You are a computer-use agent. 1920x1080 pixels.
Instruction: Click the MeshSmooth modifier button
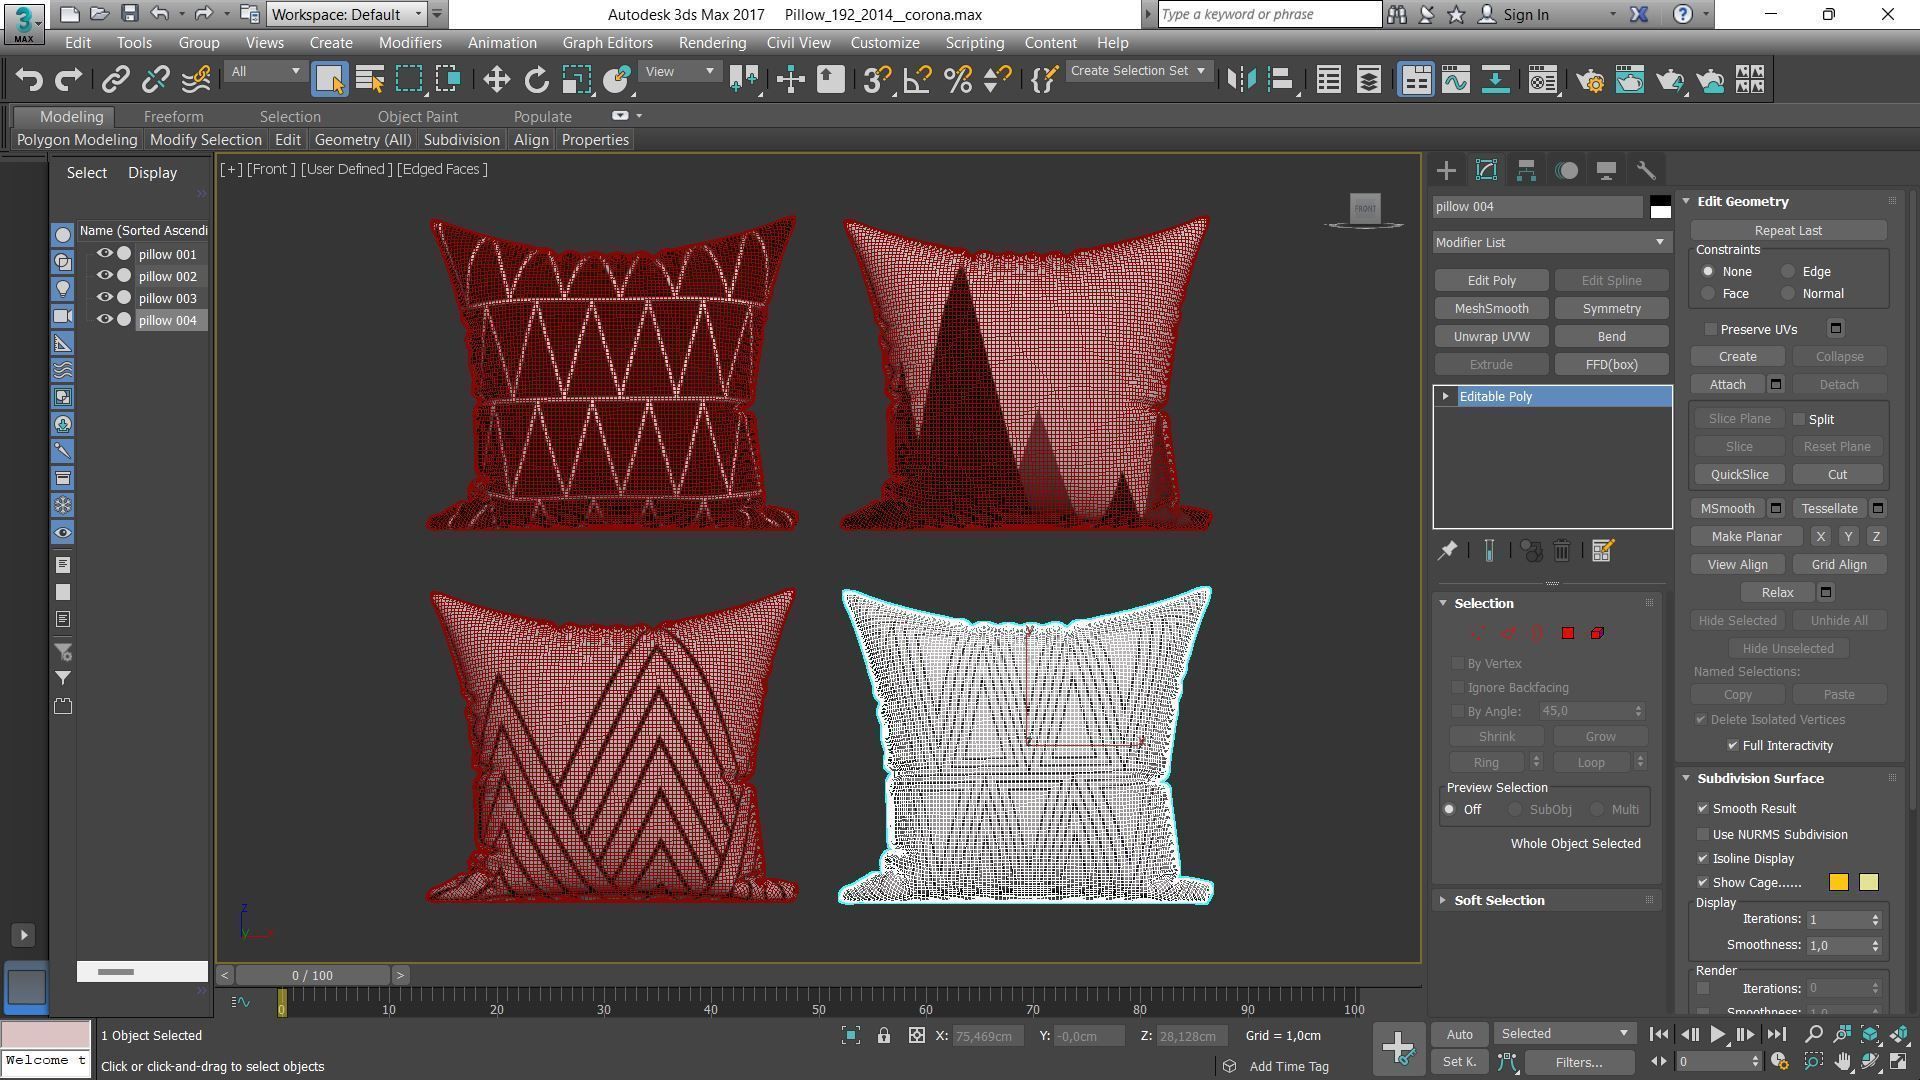[x=1491, y=309]
